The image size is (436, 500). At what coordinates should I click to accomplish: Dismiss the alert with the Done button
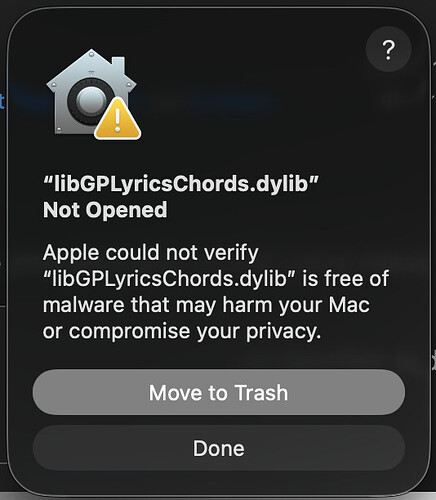coord(219,448)
